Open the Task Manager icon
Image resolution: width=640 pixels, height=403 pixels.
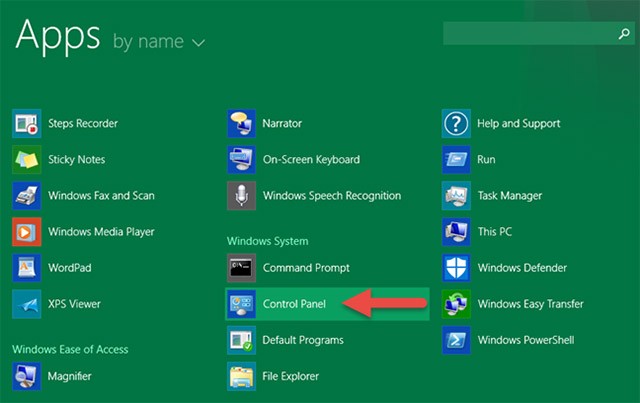click(456, 196)
